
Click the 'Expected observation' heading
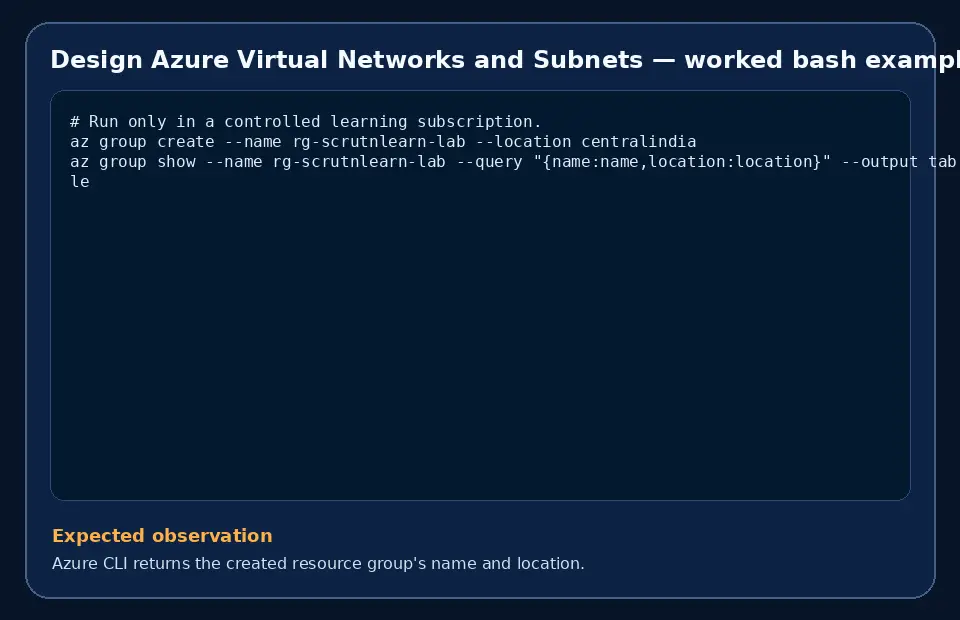(162, 536)
